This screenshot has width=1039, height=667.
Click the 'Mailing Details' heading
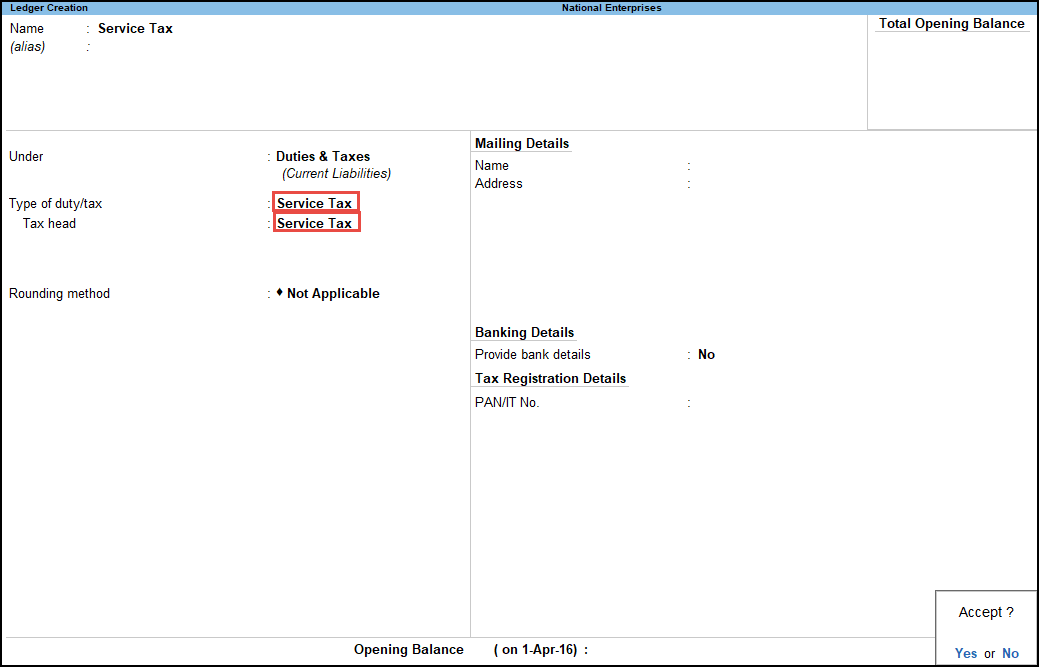click(522, 143)
